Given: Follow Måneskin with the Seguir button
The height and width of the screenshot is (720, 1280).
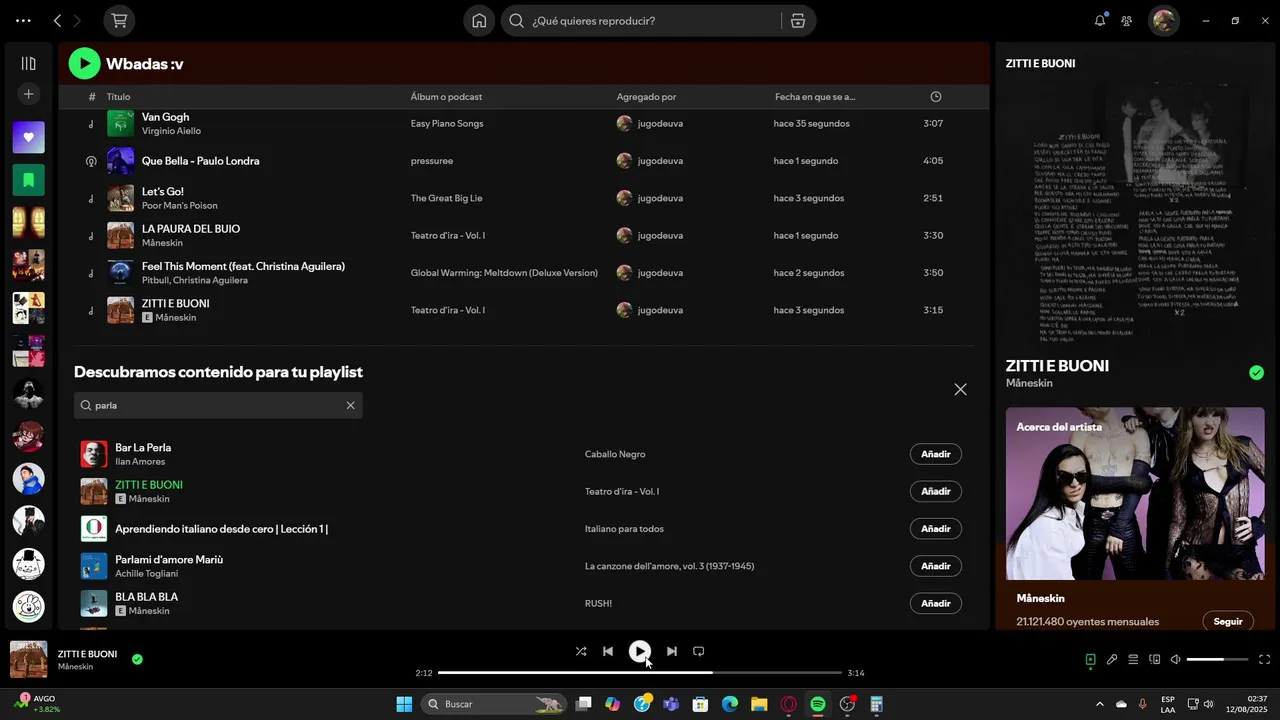Looking at the screenshot, I should click(1228, 621).
